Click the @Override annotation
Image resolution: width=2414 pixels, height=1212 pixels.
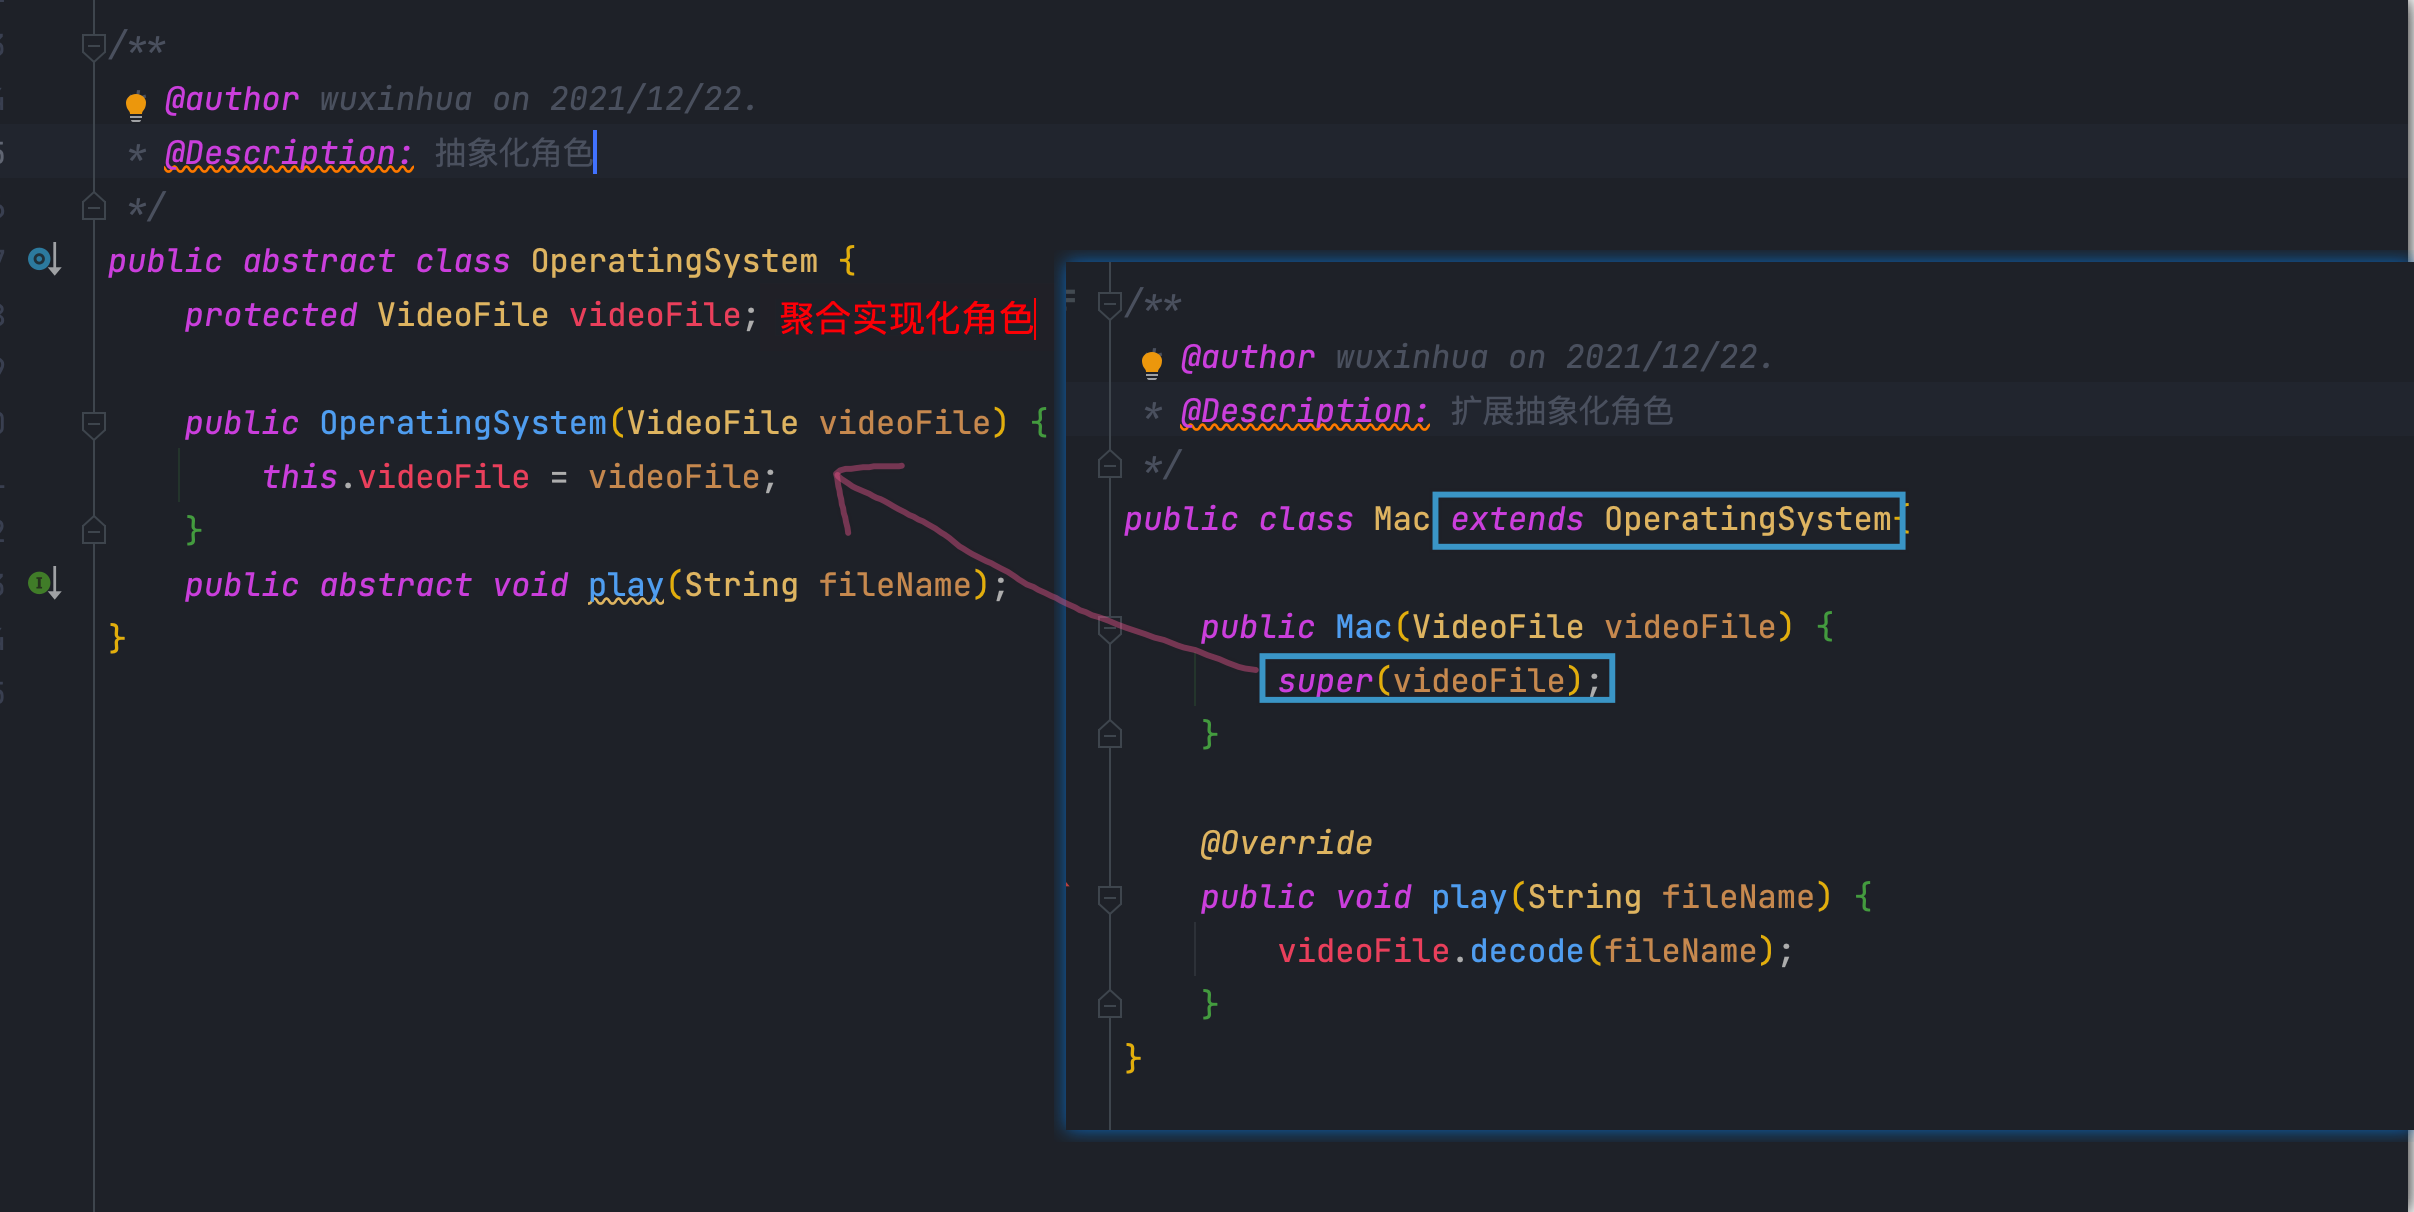[1286, 843]
